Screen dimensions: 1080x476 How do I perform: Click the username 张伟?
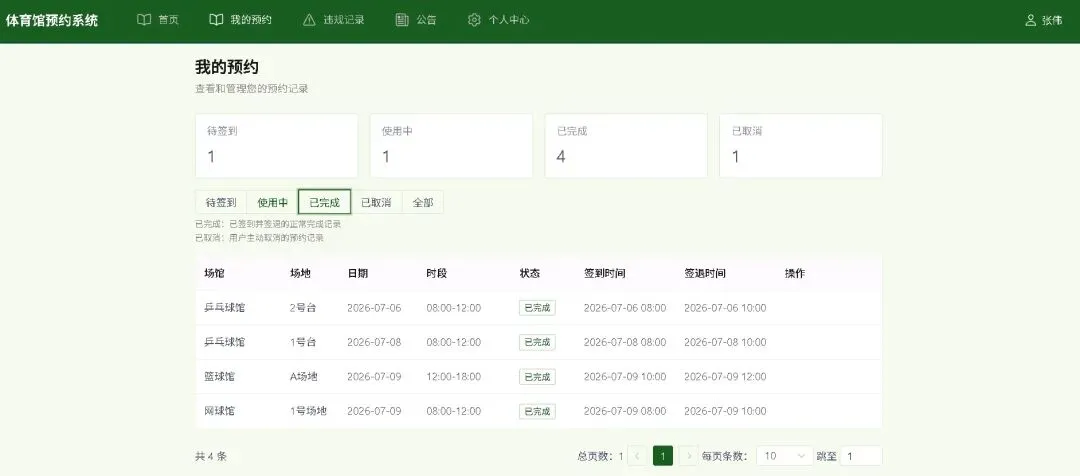click(x=1052, y=21)
